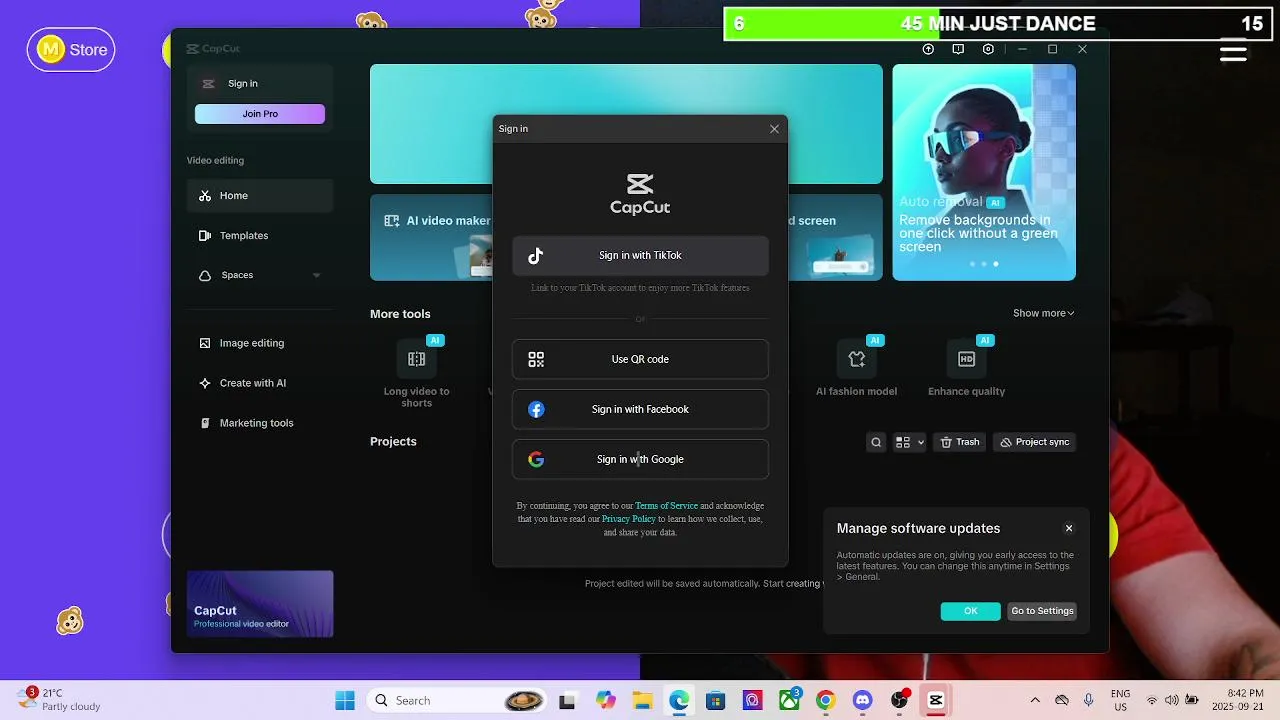Open the AI video maker card
Image resolution: width=1280 pixels, height=720 pixels.
(431, 237)
